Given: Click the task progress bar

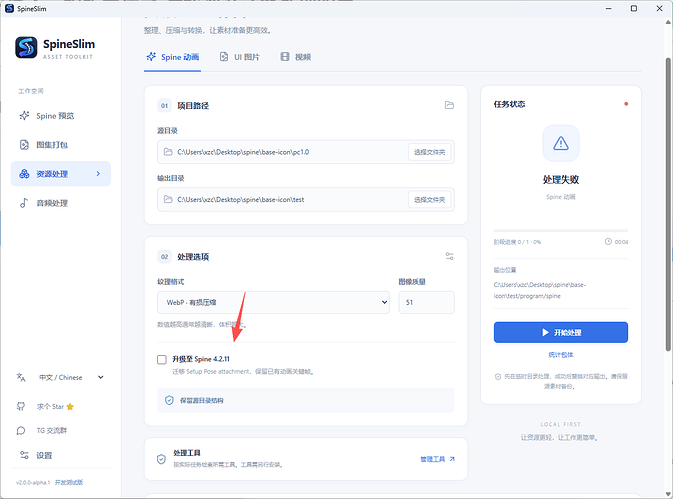Looking at the screenshot, I should 561,231.
